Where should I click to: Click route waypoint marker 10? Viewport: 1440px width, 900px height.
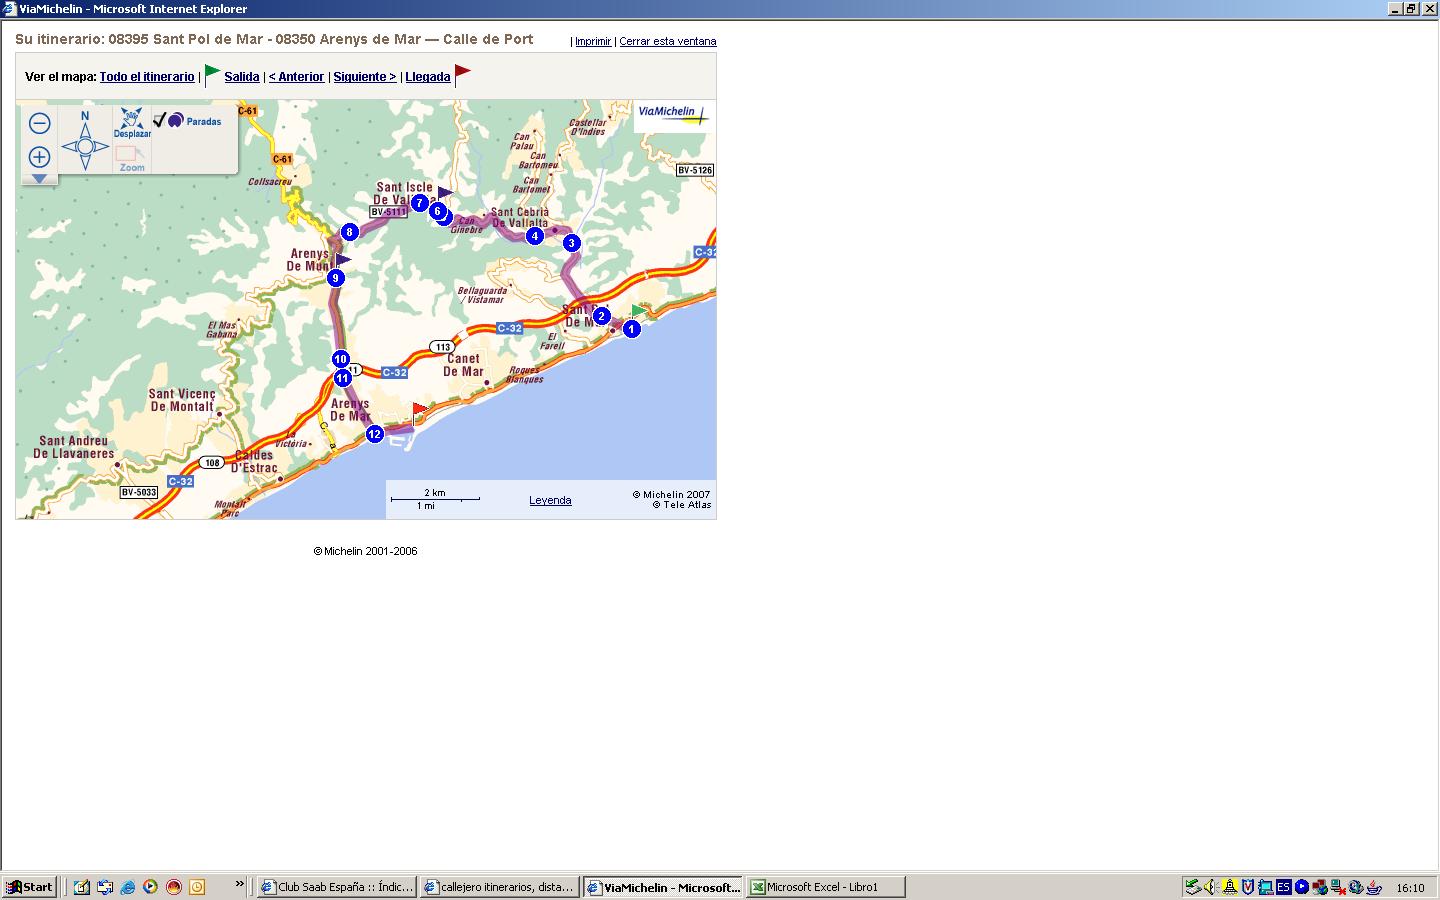point(341,359)
